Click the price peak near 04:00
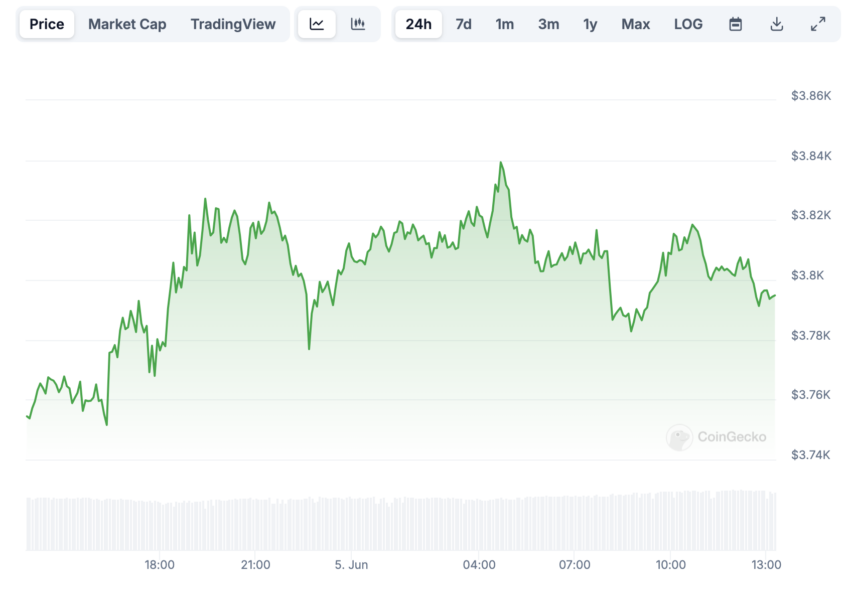Image resolution: width=850 pixels, height=591 pixels. point(500,163)
